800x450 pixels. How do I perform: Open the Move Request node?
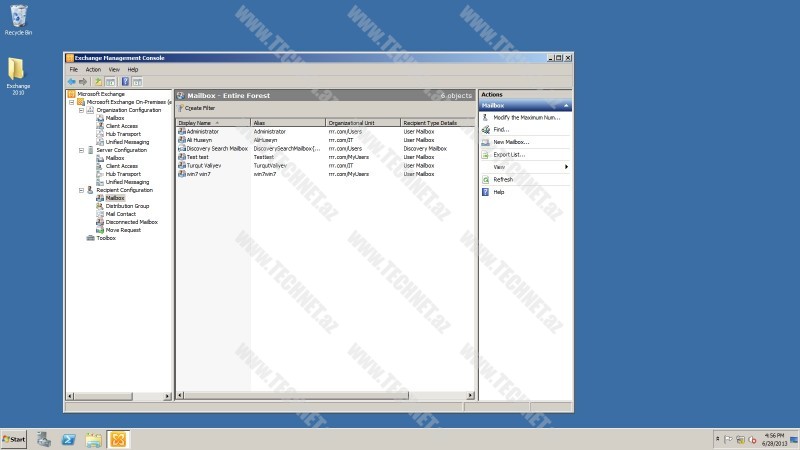(122, 230)
